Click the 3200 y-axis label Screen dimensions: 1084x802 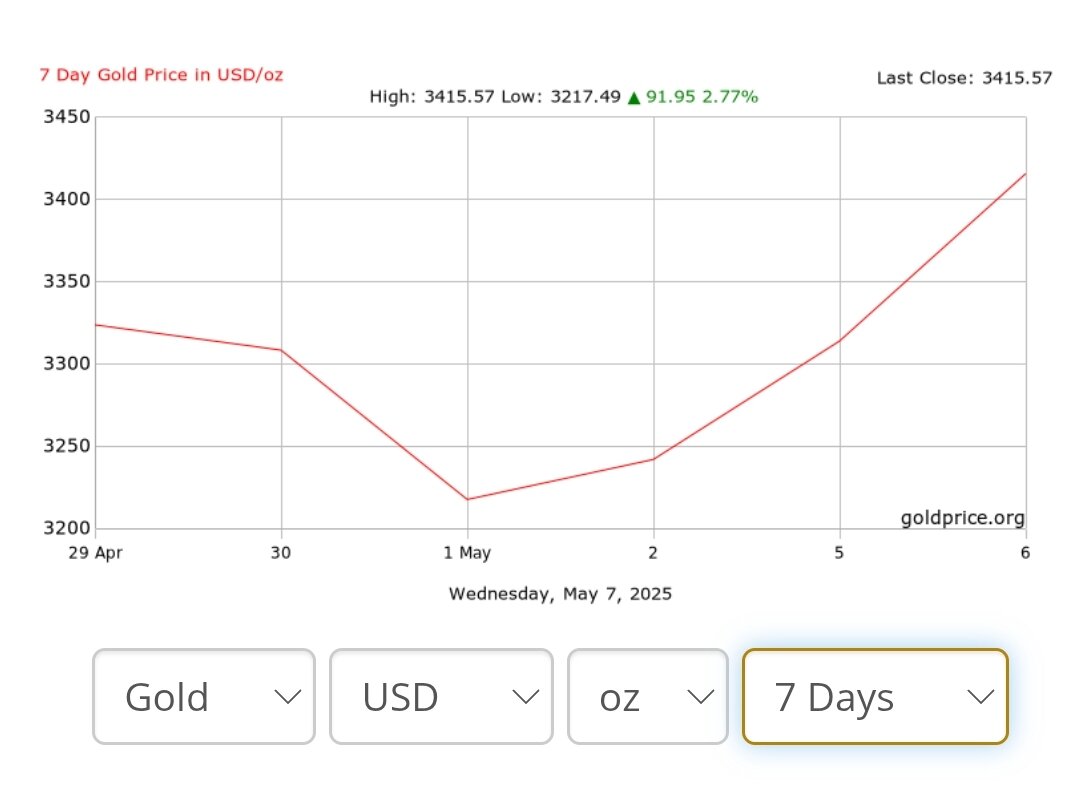(67, 529)
